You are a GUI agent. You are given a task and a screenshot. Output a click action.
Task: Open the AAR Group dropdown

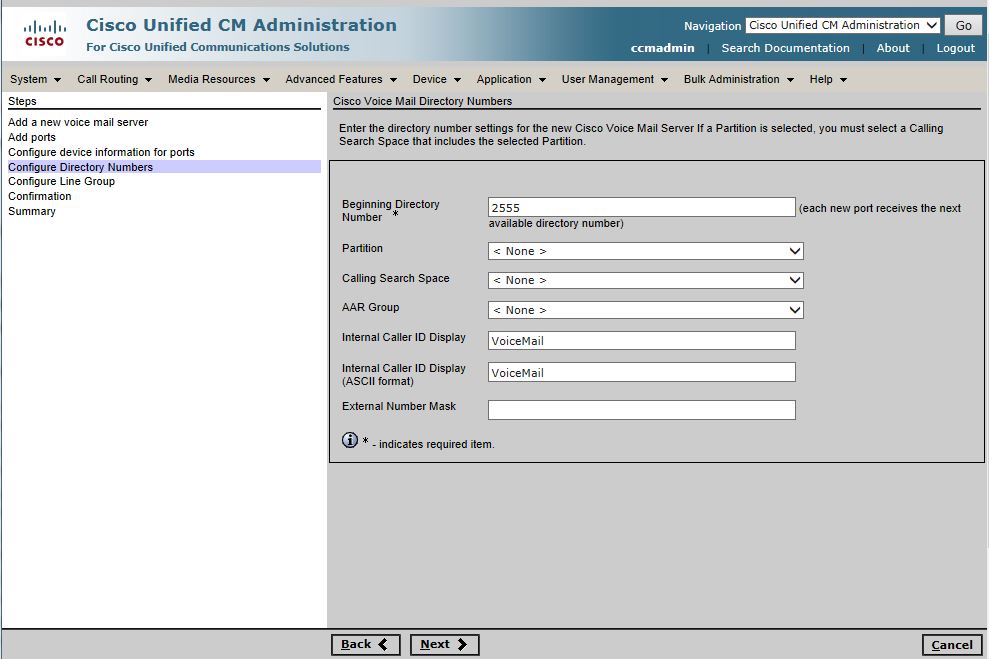(645, 310)
